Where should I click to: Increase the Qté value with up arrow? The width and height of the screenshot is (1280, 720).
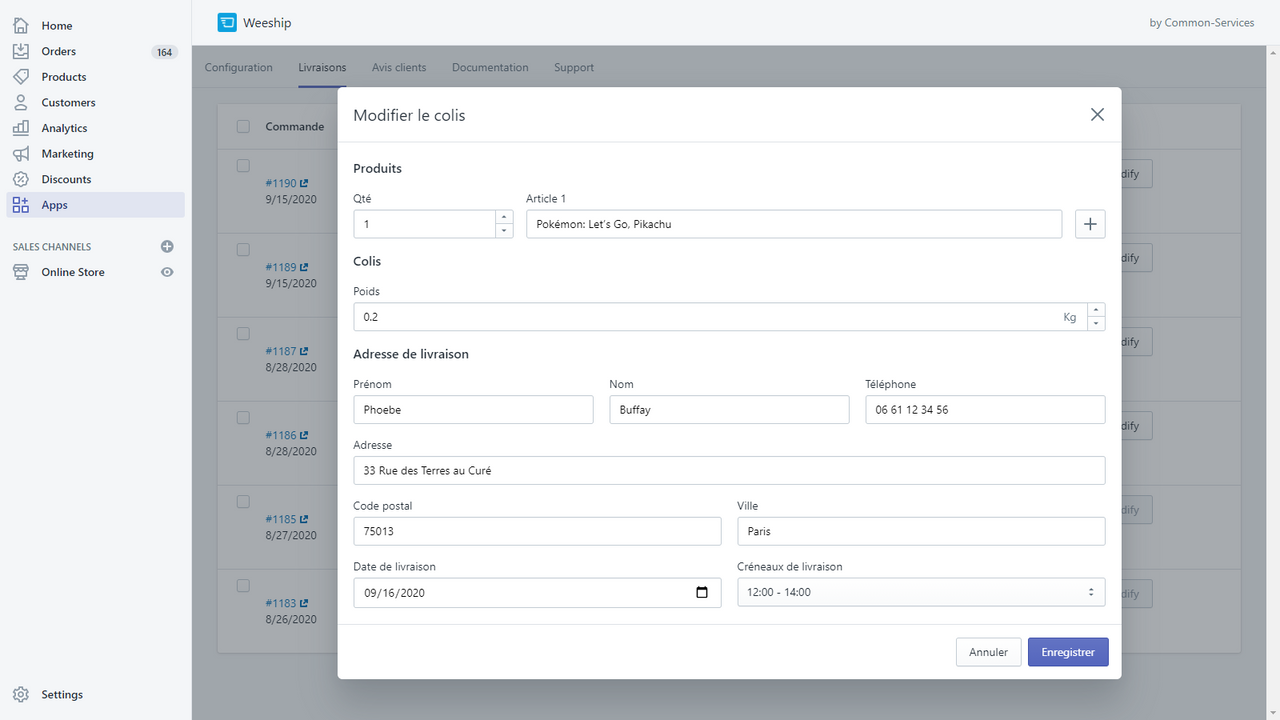tap(504, 217)
